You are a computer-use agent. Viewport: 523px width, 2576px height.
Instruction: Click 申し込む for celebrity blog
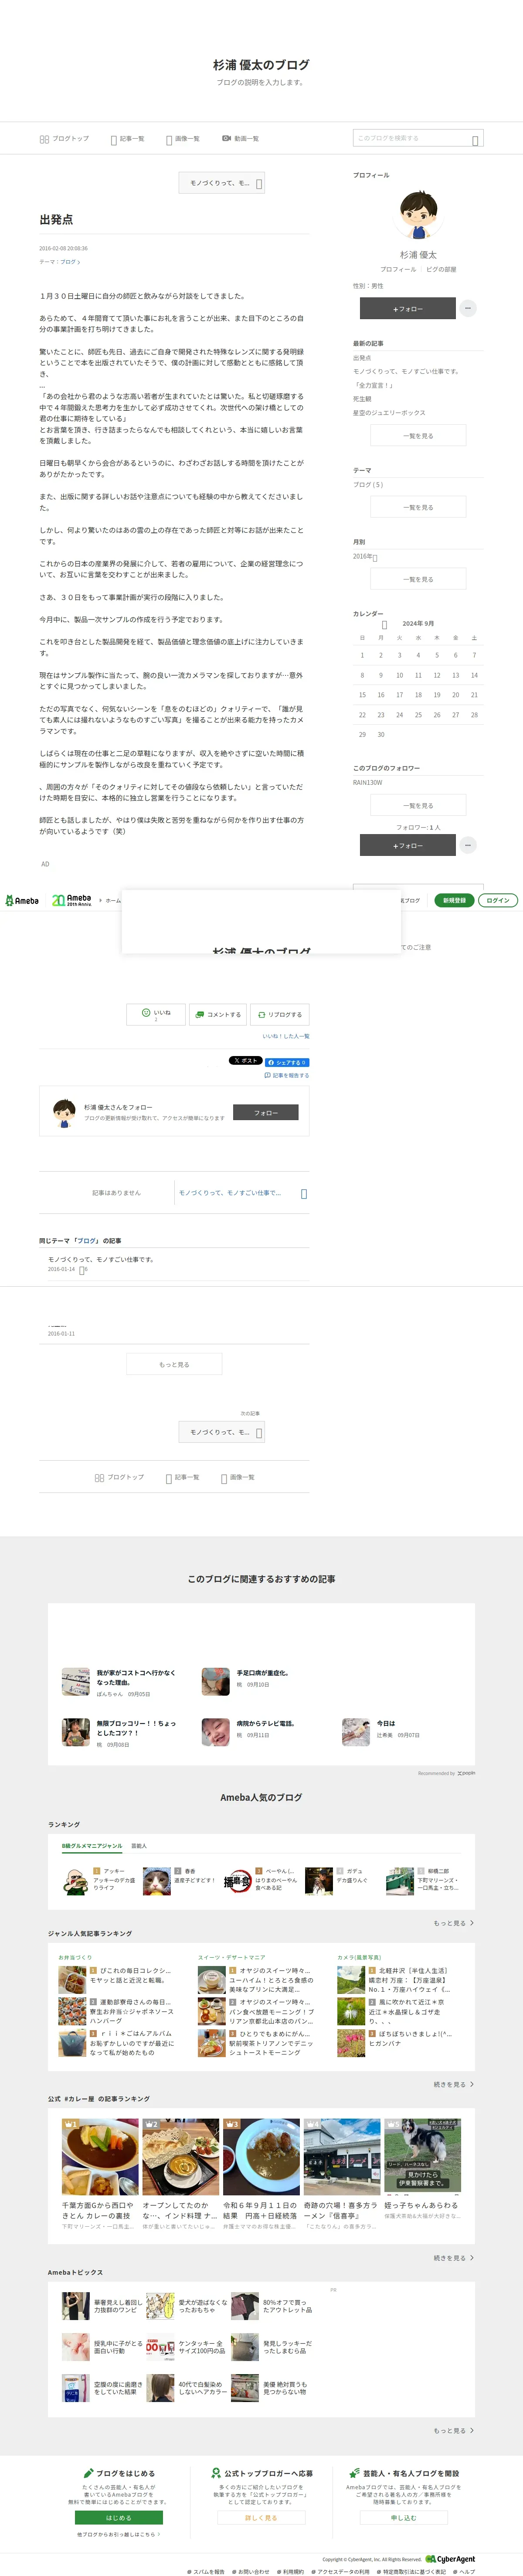[x=403, y=2517]
